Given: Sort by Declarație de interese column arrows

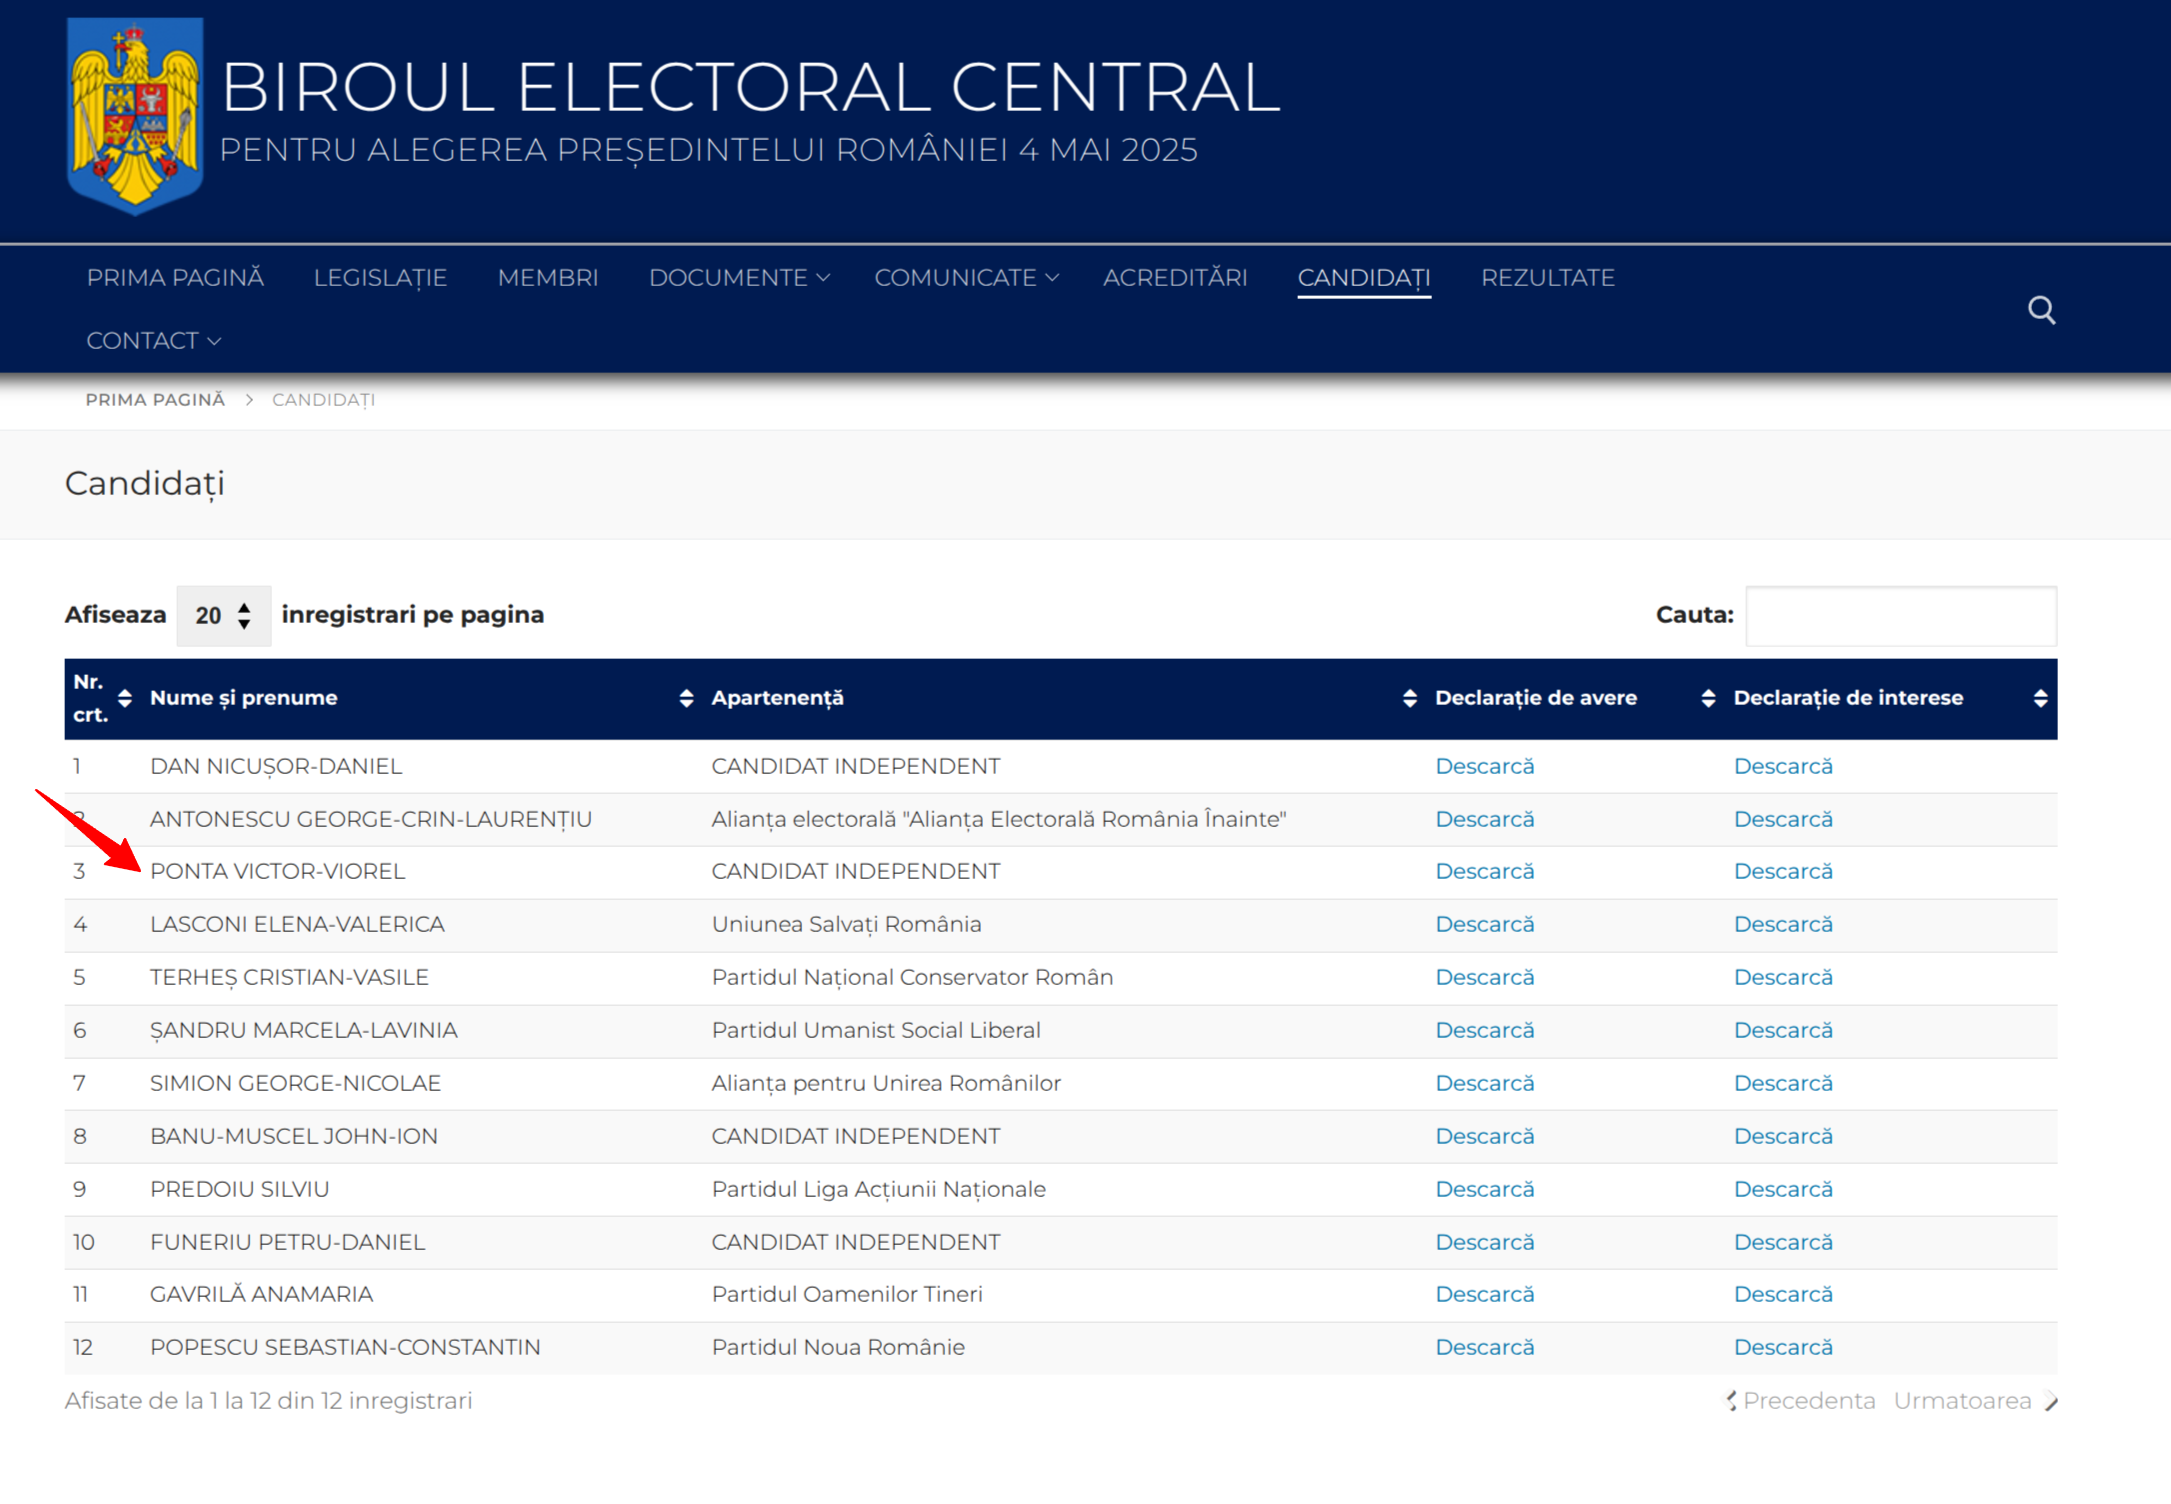Looking at the screenshot, I should [x=2040, y=698].
